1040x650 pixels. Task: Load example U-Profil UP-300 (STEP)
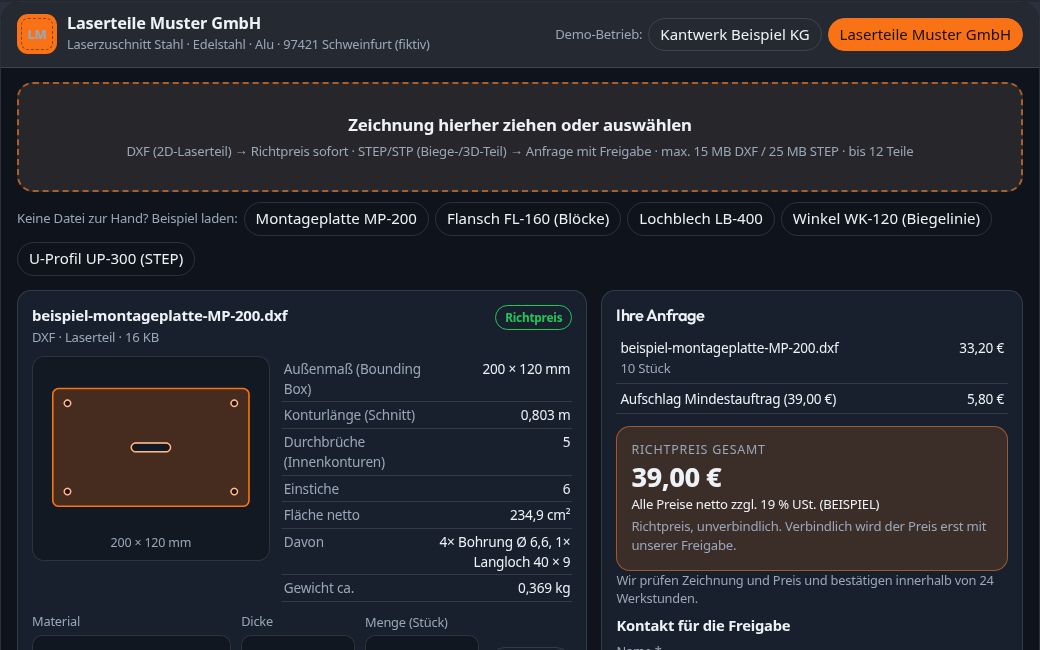tap(106, 259)
